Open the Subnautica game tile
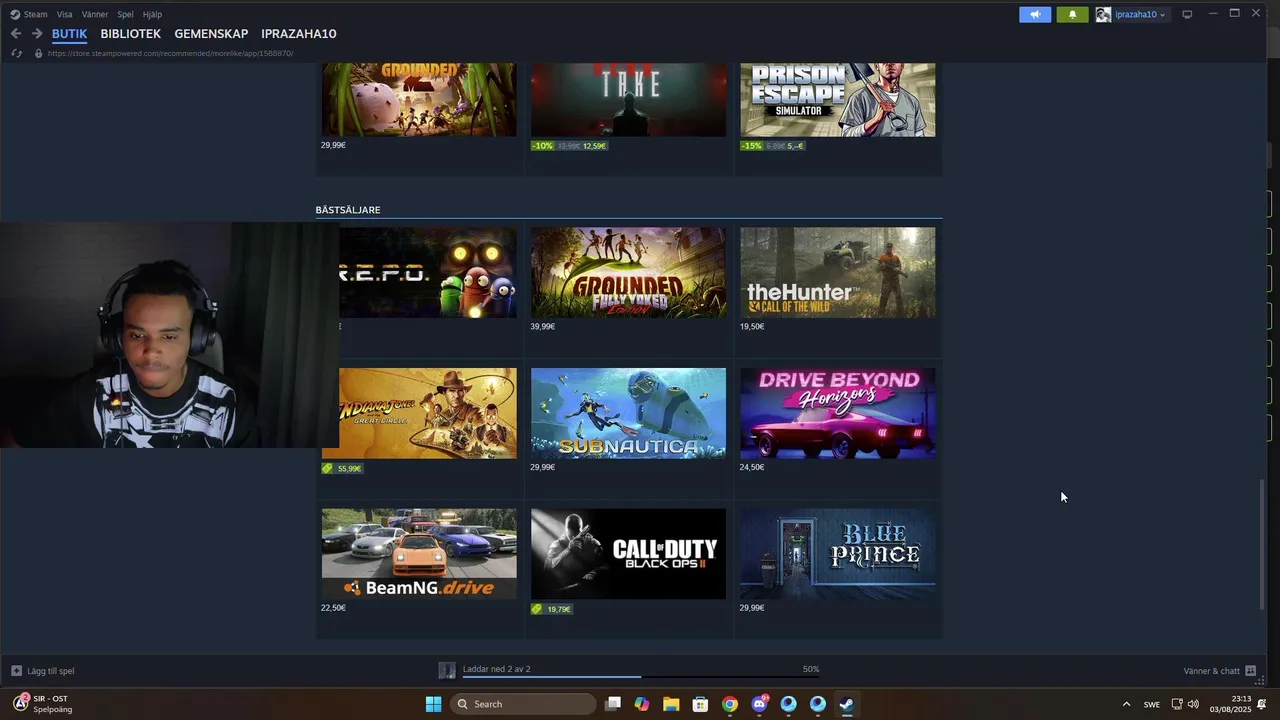1280x720 pixels. (628, 413)
